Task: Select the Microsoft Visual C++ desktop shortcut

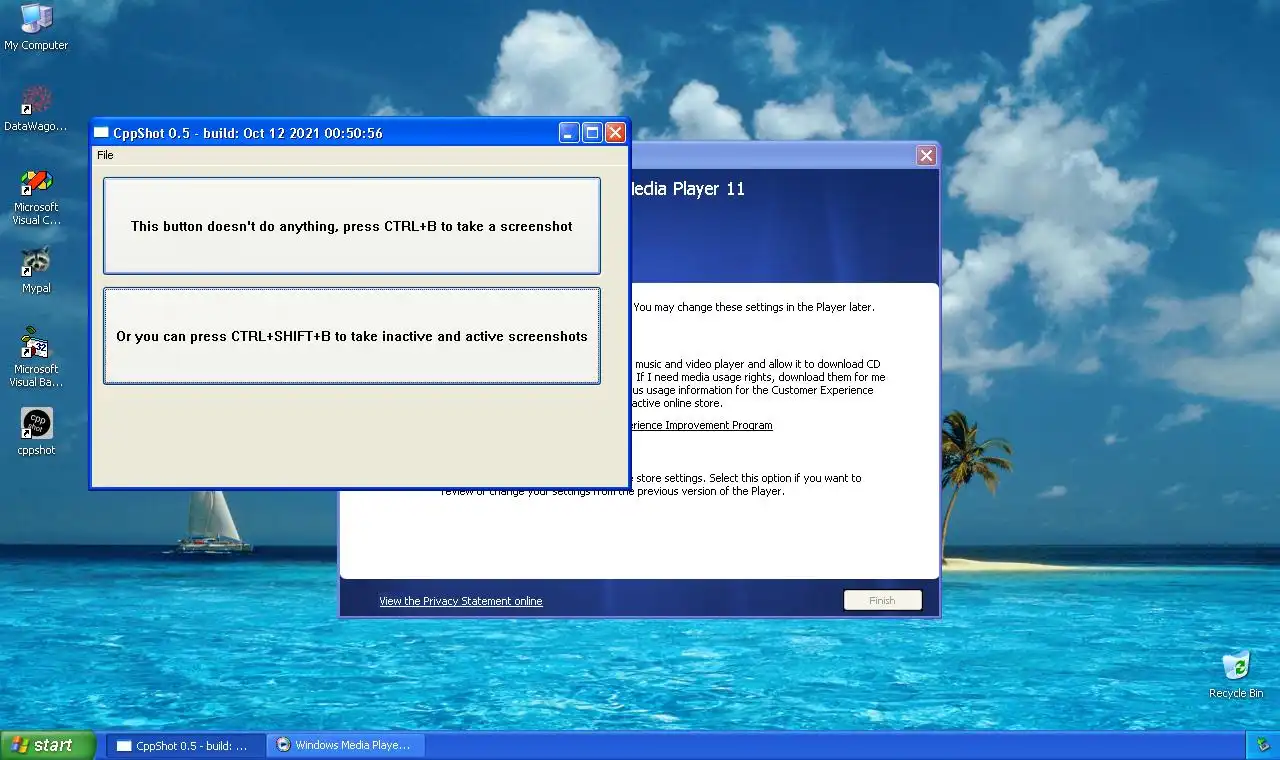Action: (36, 197)
